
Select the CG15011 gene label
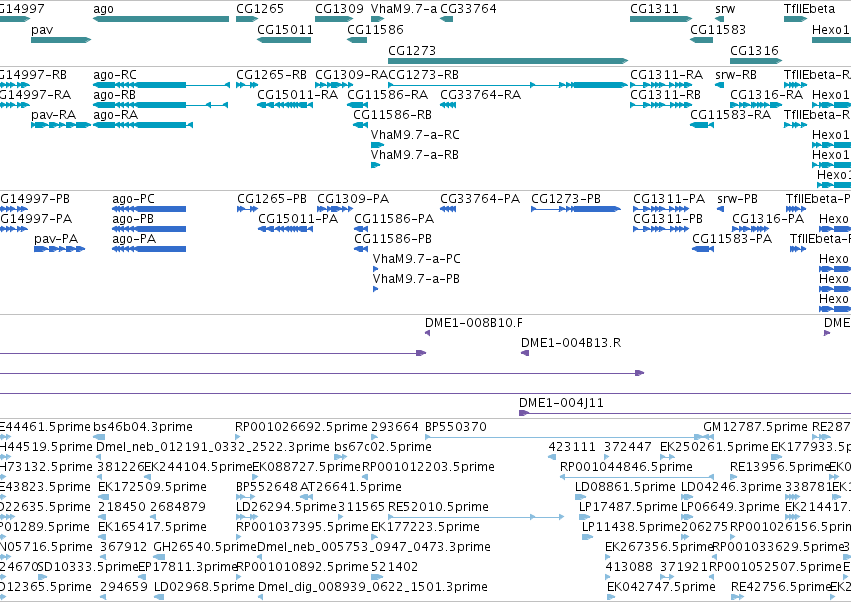285,30
